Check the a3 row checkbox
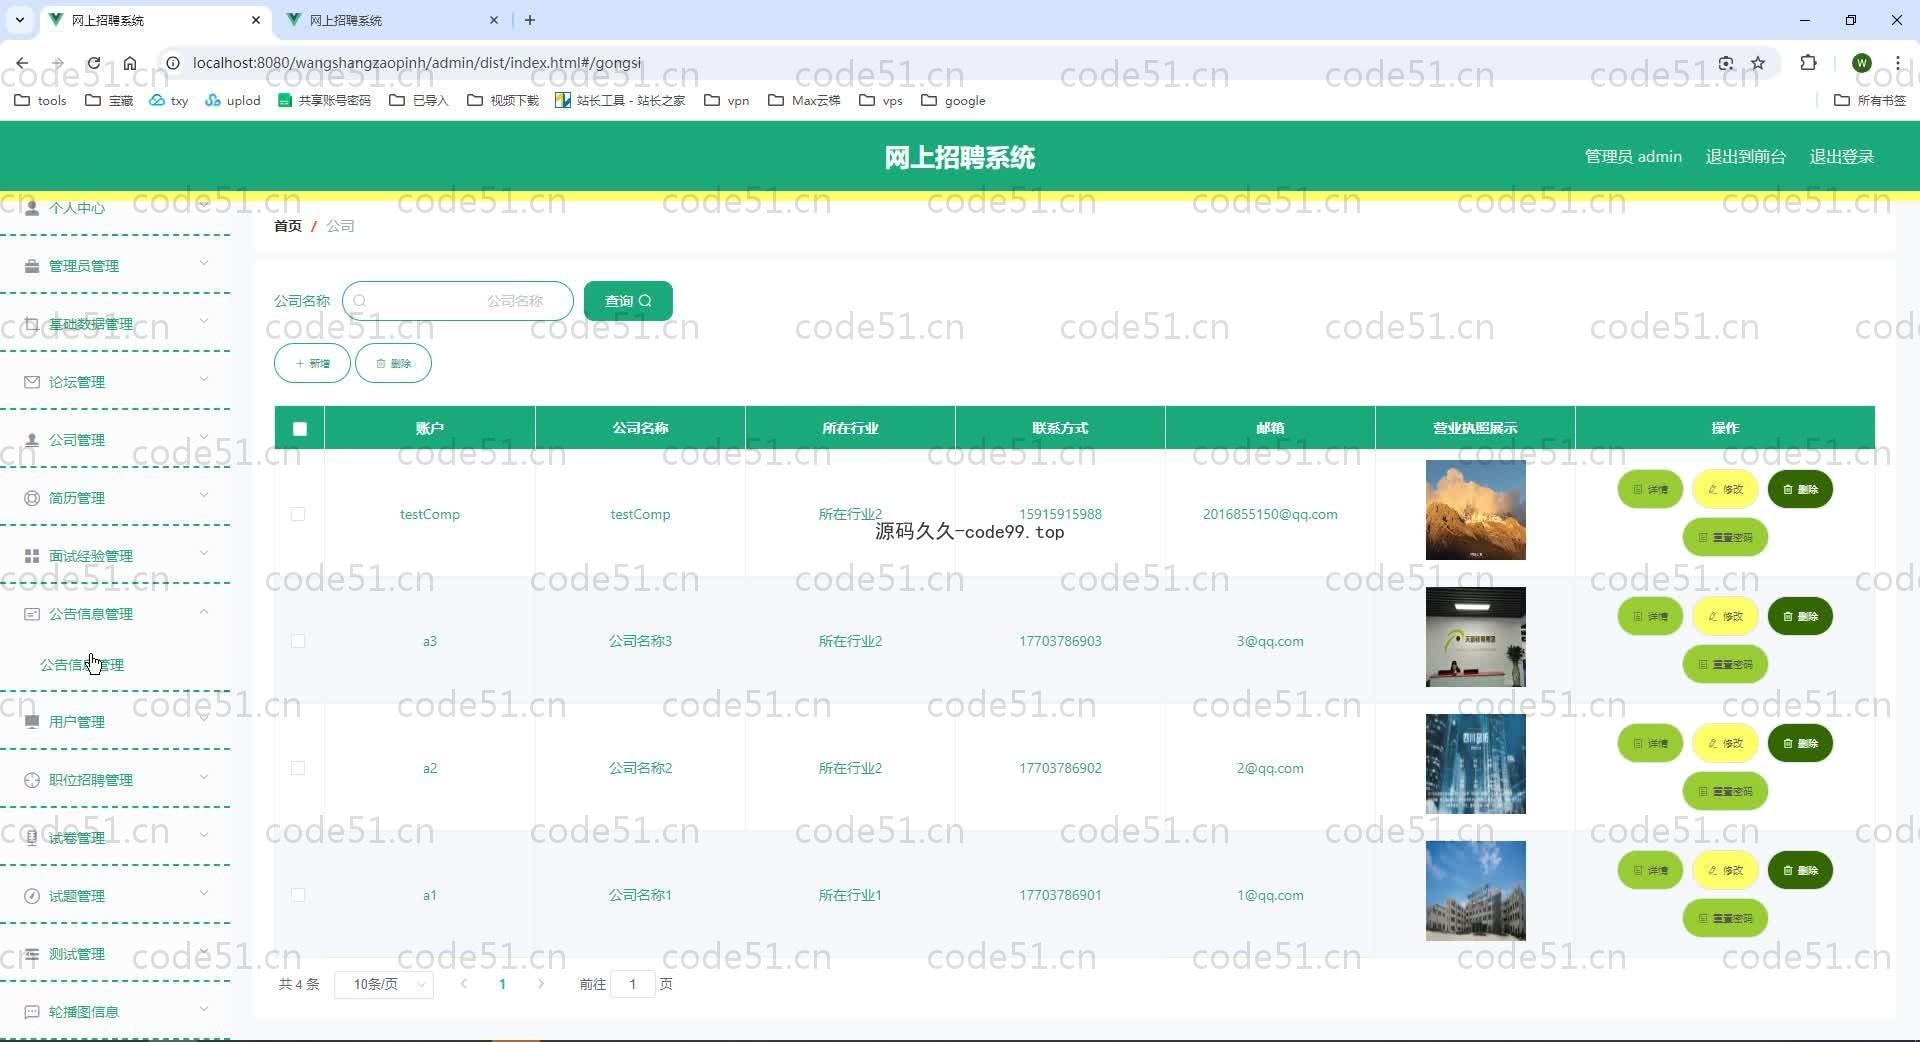Screen dimensions: 1920x1042 click(298, 641)
